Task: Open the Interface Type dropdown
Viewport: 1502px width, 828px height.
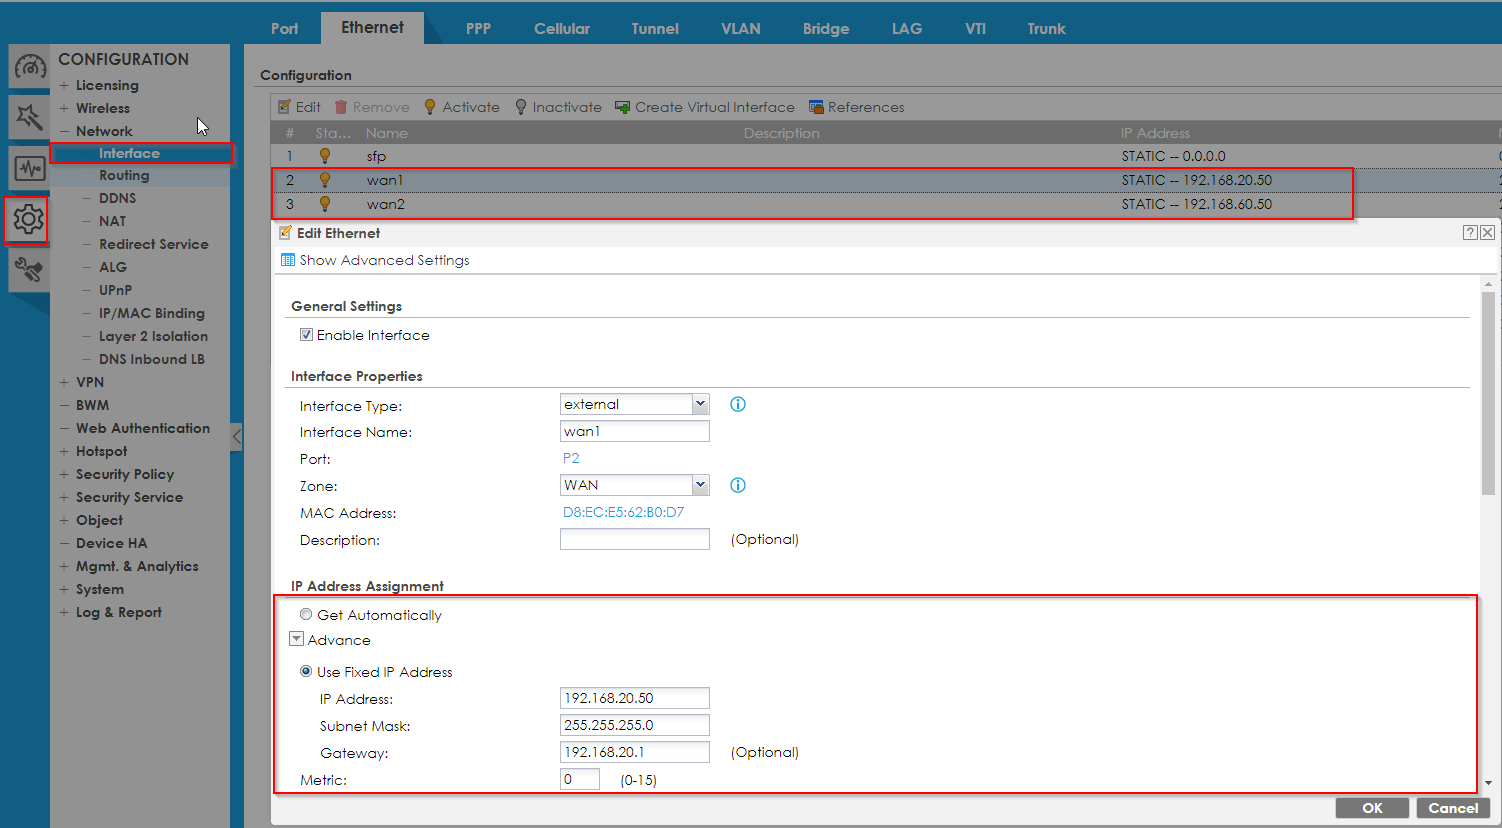Action: [700, 404]
